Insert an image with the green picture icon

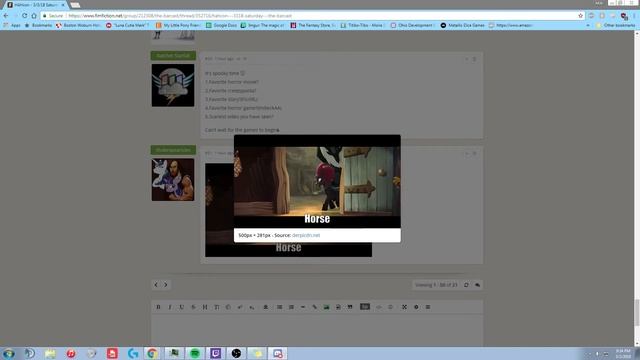[327, 307]
